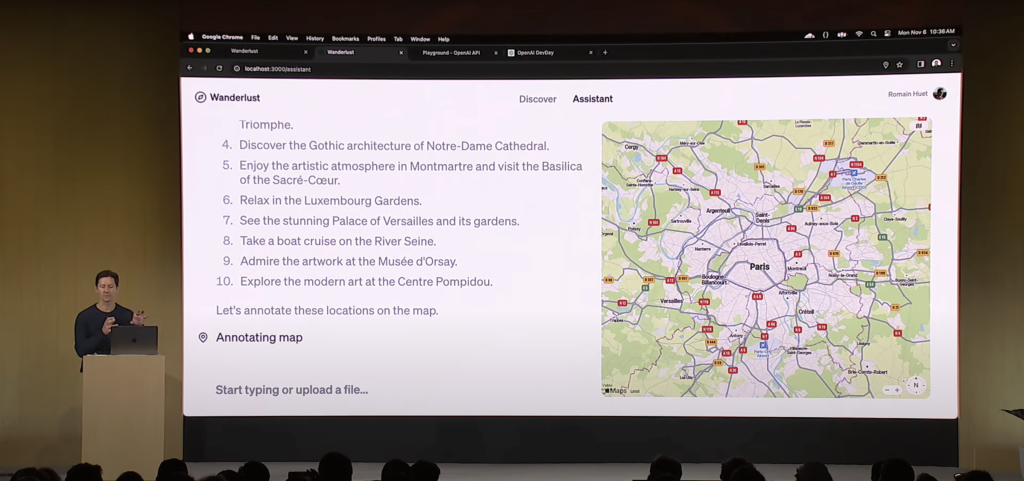This screenshot has width=1024, height=481.
Task: Click the Annotating map status text
Action: coord(259,338)
